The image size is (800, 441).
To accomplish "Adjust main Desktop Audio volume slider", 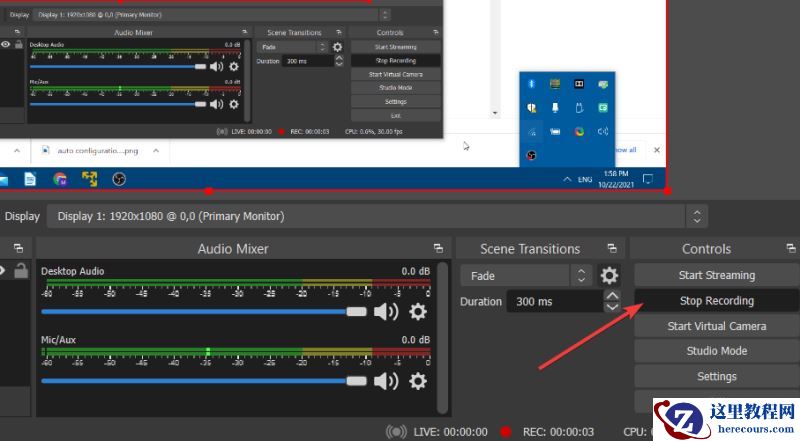I will pyautogui.click(x=204, y=311).
